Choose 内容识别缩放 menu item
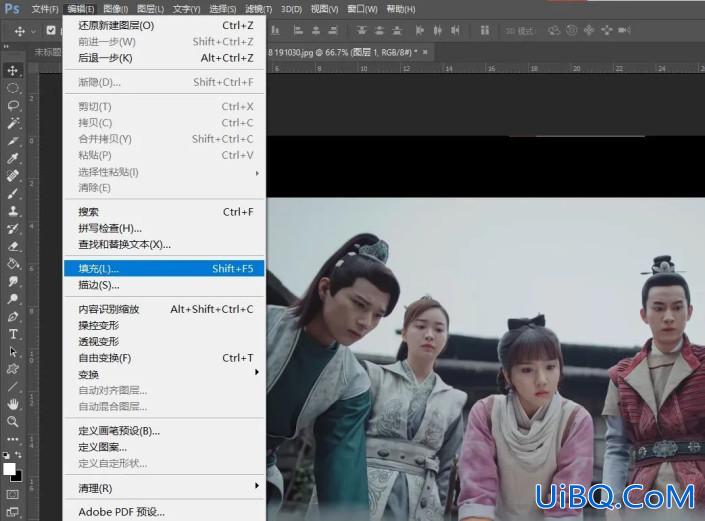Viewport: 705px width, 521px height. click(164, 309)
